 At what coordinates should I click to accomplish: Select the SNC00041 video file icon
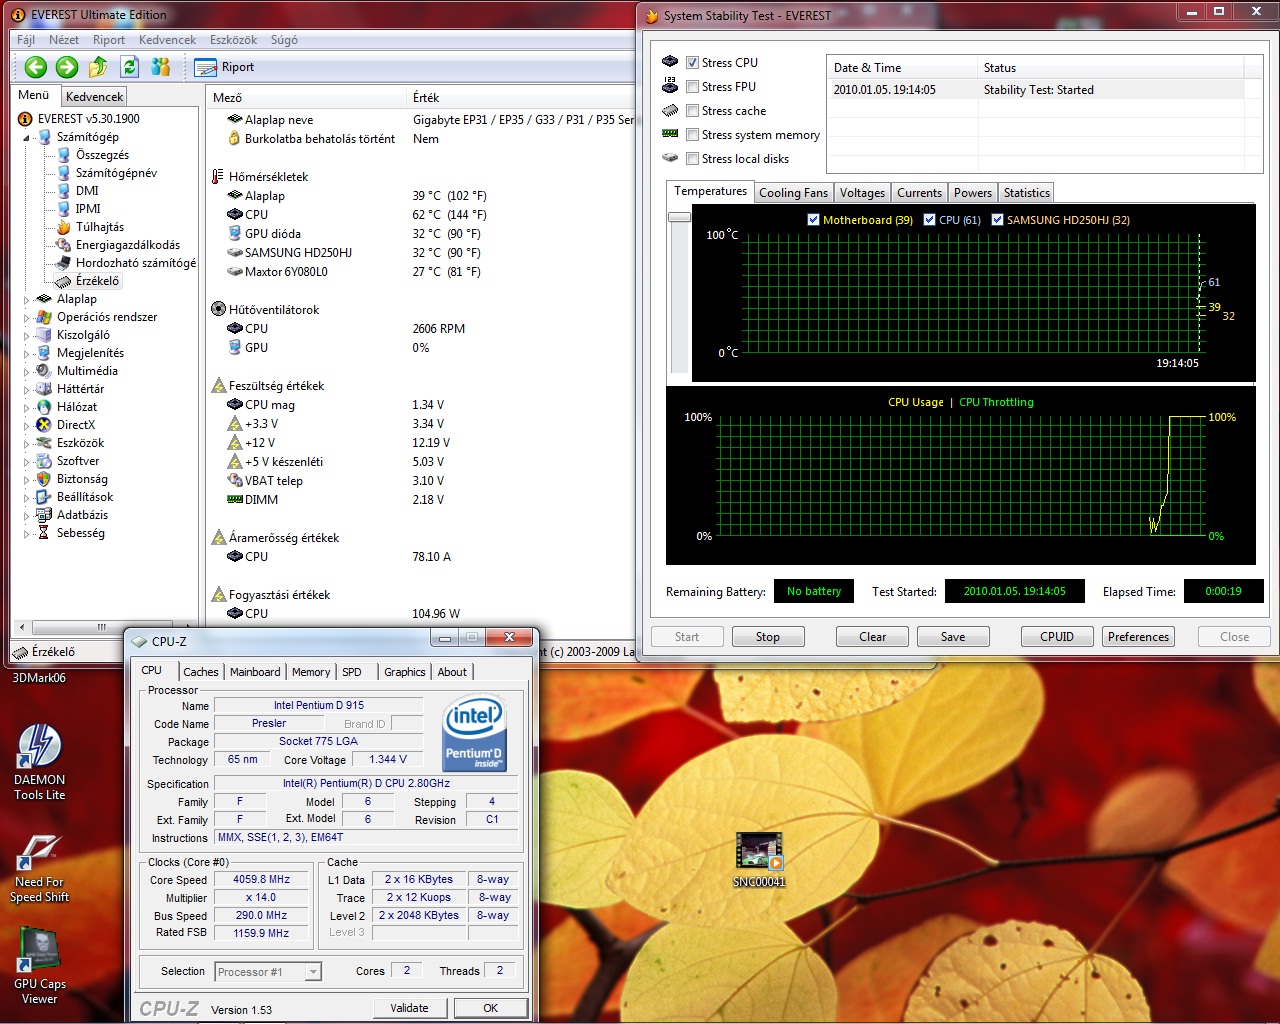[759, 860]
